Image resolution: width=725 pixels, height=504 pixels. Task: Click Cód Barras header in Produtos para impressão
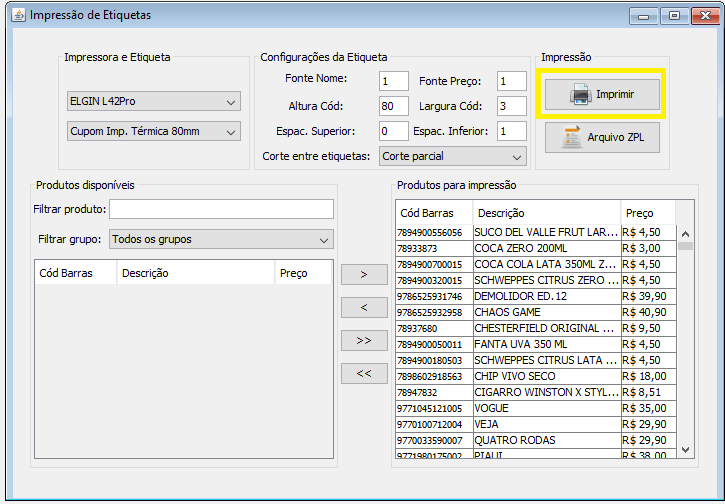[x=434, y=213]
